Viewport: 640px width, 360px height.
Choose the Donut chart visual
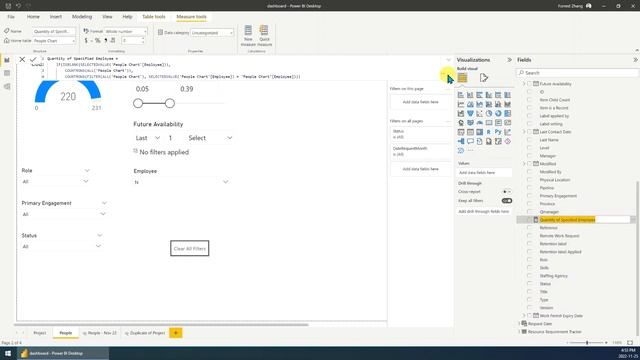pyautogui.click(x=498, y=113)
